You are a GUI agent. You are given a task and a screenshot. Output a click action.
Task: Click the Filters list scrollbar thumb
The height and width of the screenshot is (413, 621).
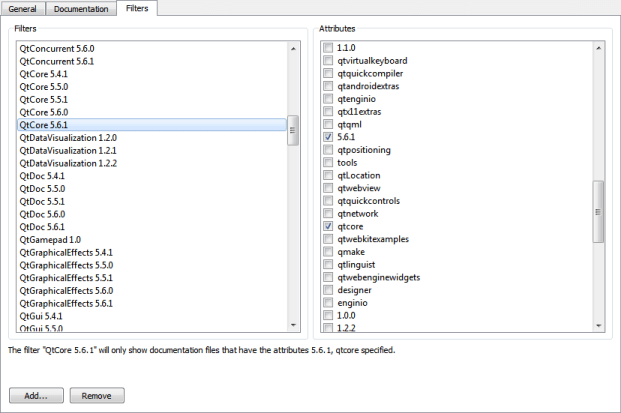[293, 130]
